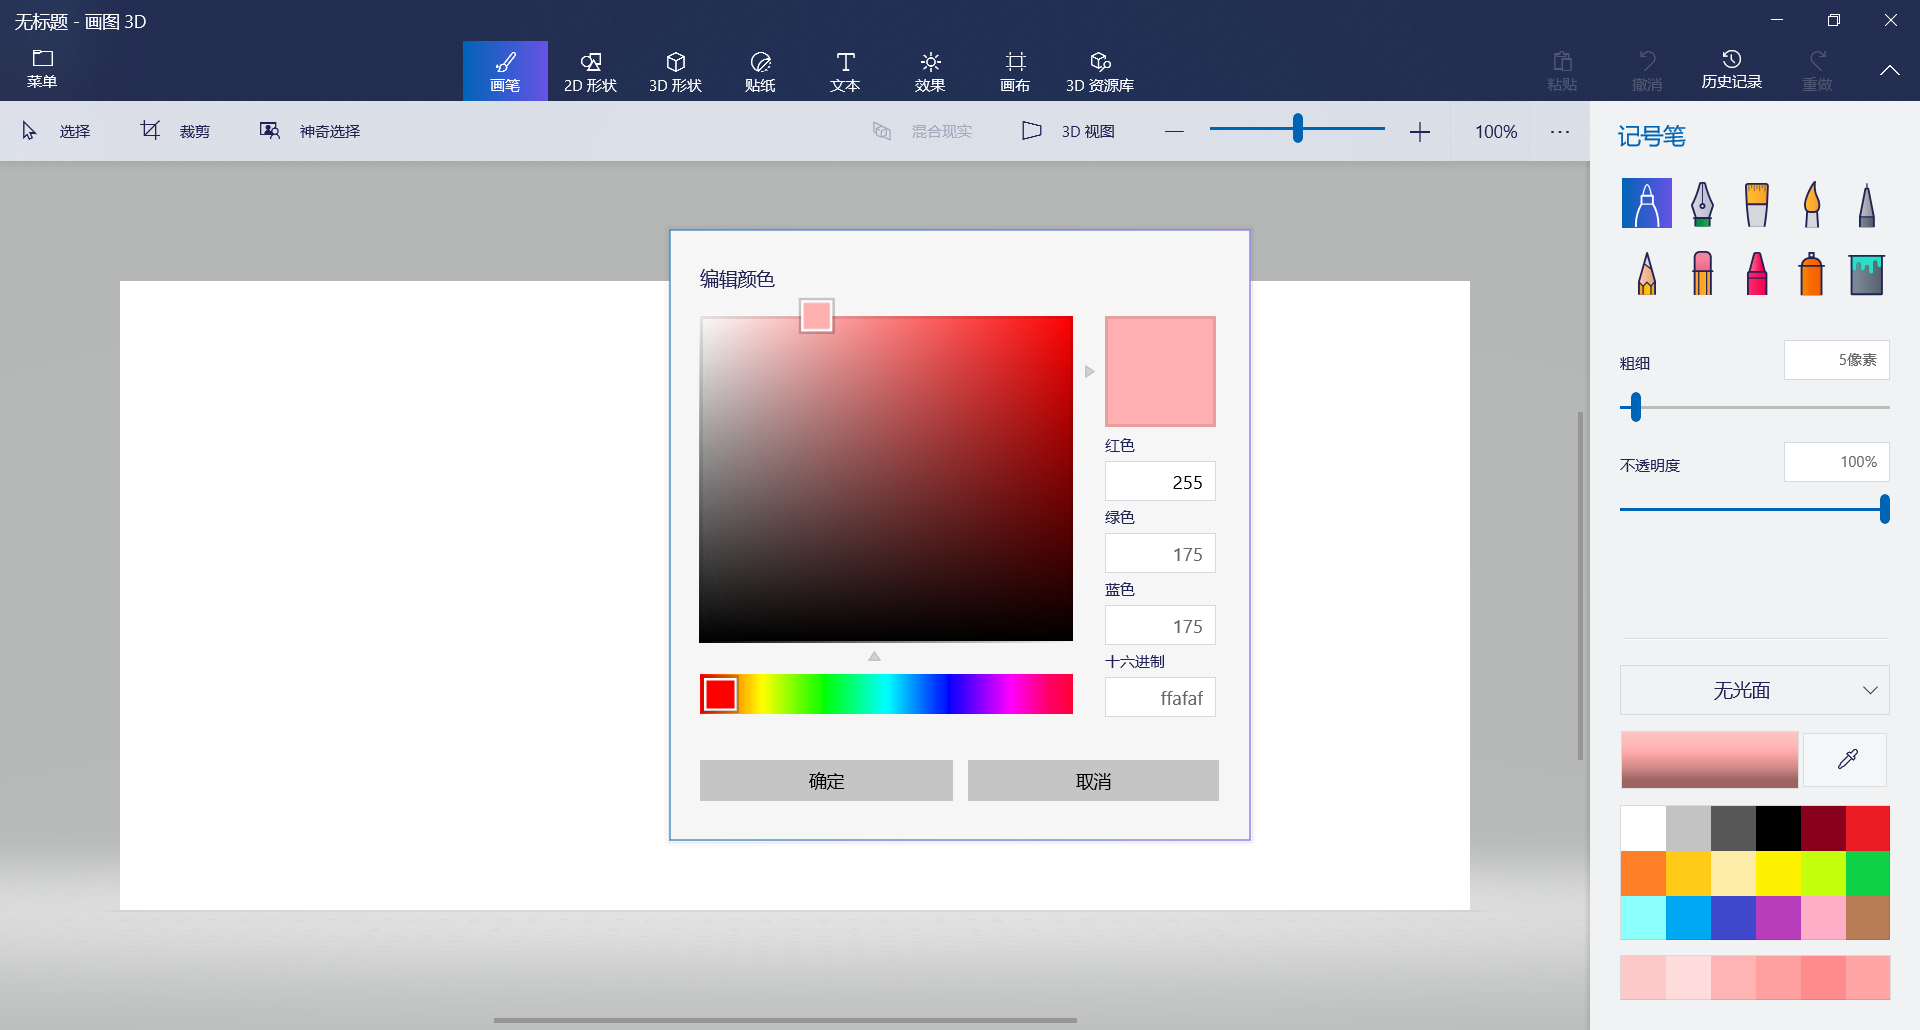This screenshot has height=1030, width=1920.
Task: Choose the orange palette swatch
Action: (x=1643, y=873)
